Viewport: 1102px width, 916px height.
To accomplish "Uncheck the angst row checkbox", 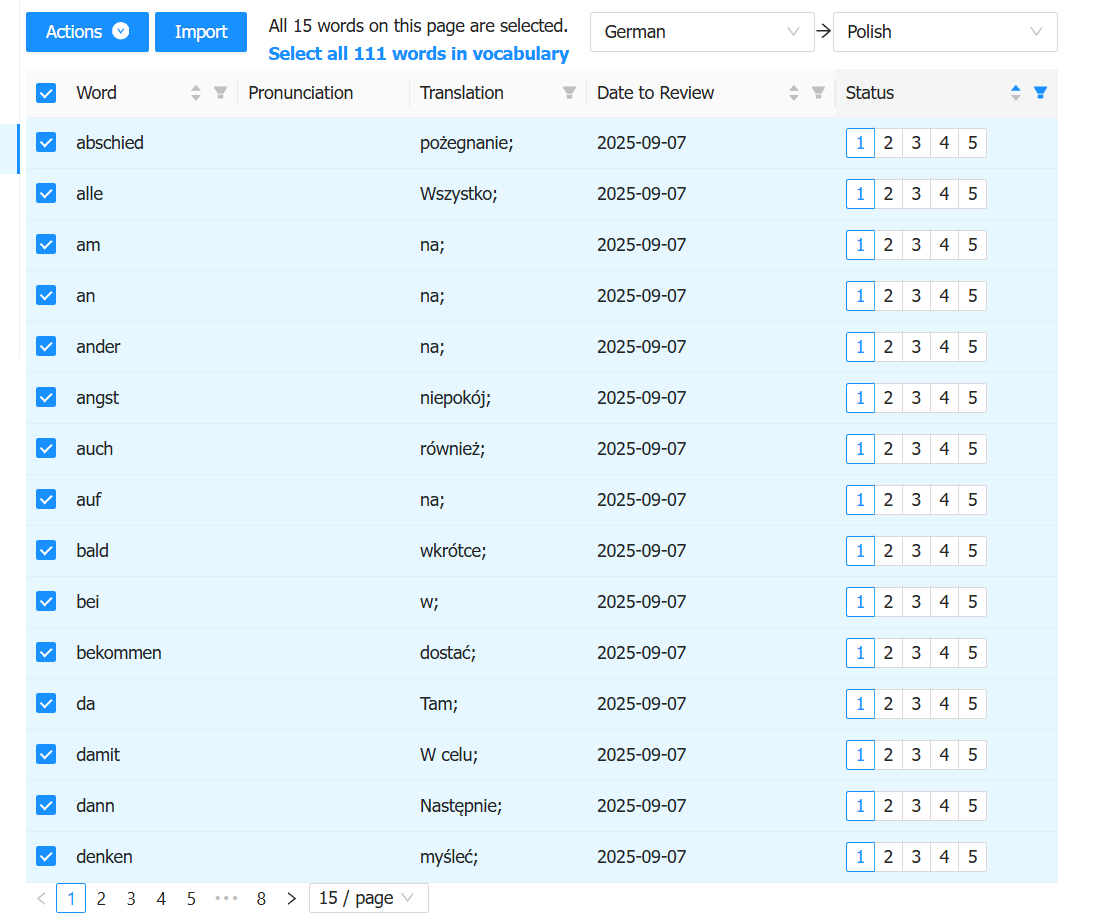I will click(x=46, y=398).
